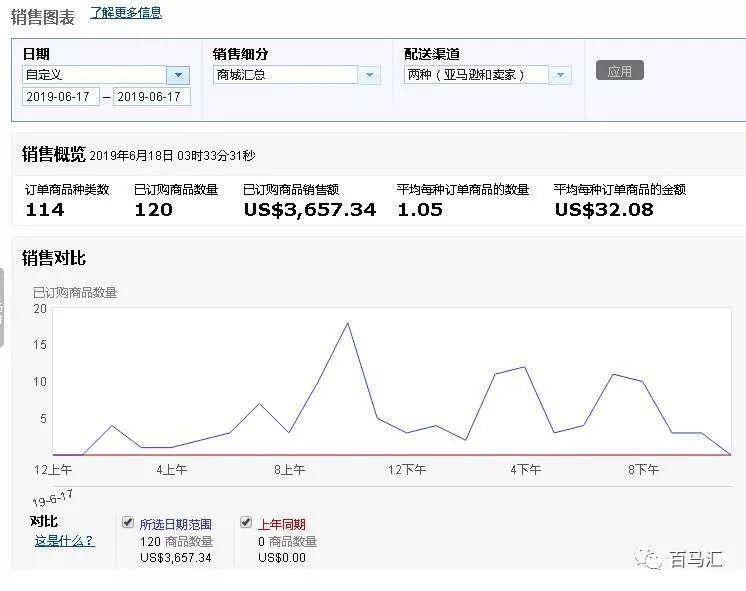This screenshot has height=591, width=746.
Task: Expand the 销售细分 商城汇总 dropdown
Action: tap(370, 75)
